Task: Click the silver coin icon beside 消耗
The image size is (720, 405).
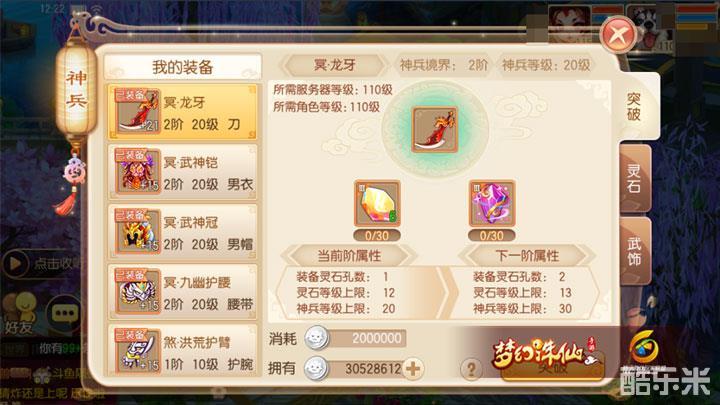Action: pos(316,338)
